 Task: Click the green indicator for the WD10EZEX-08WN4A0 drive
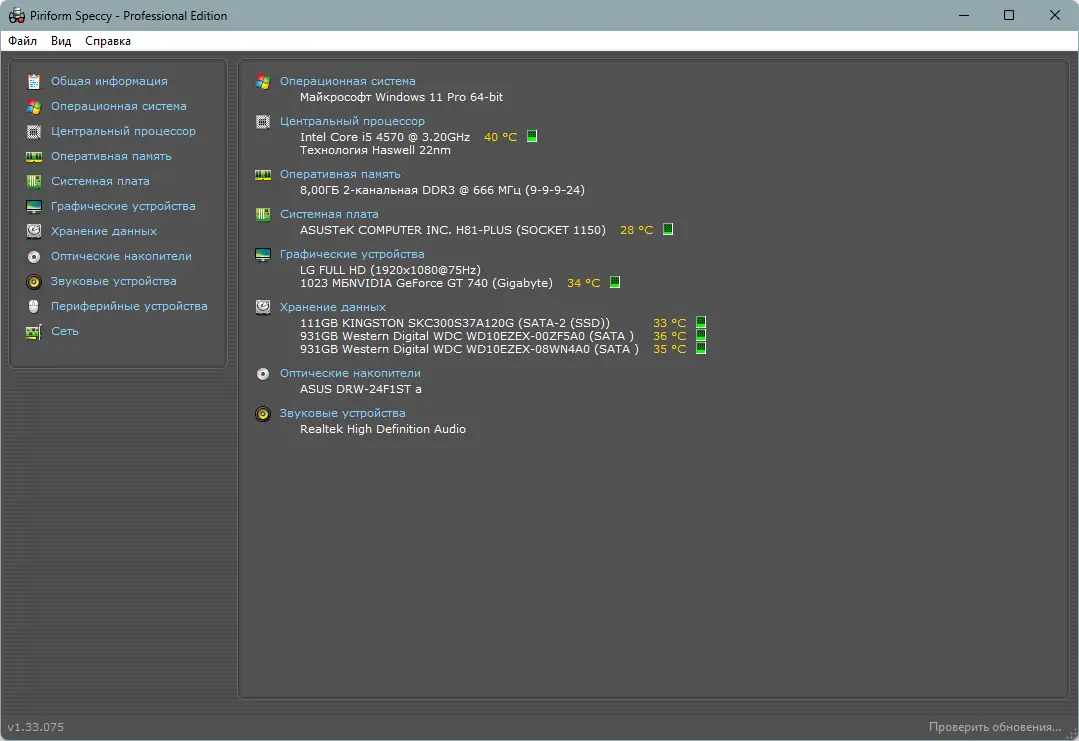point(701,348)
